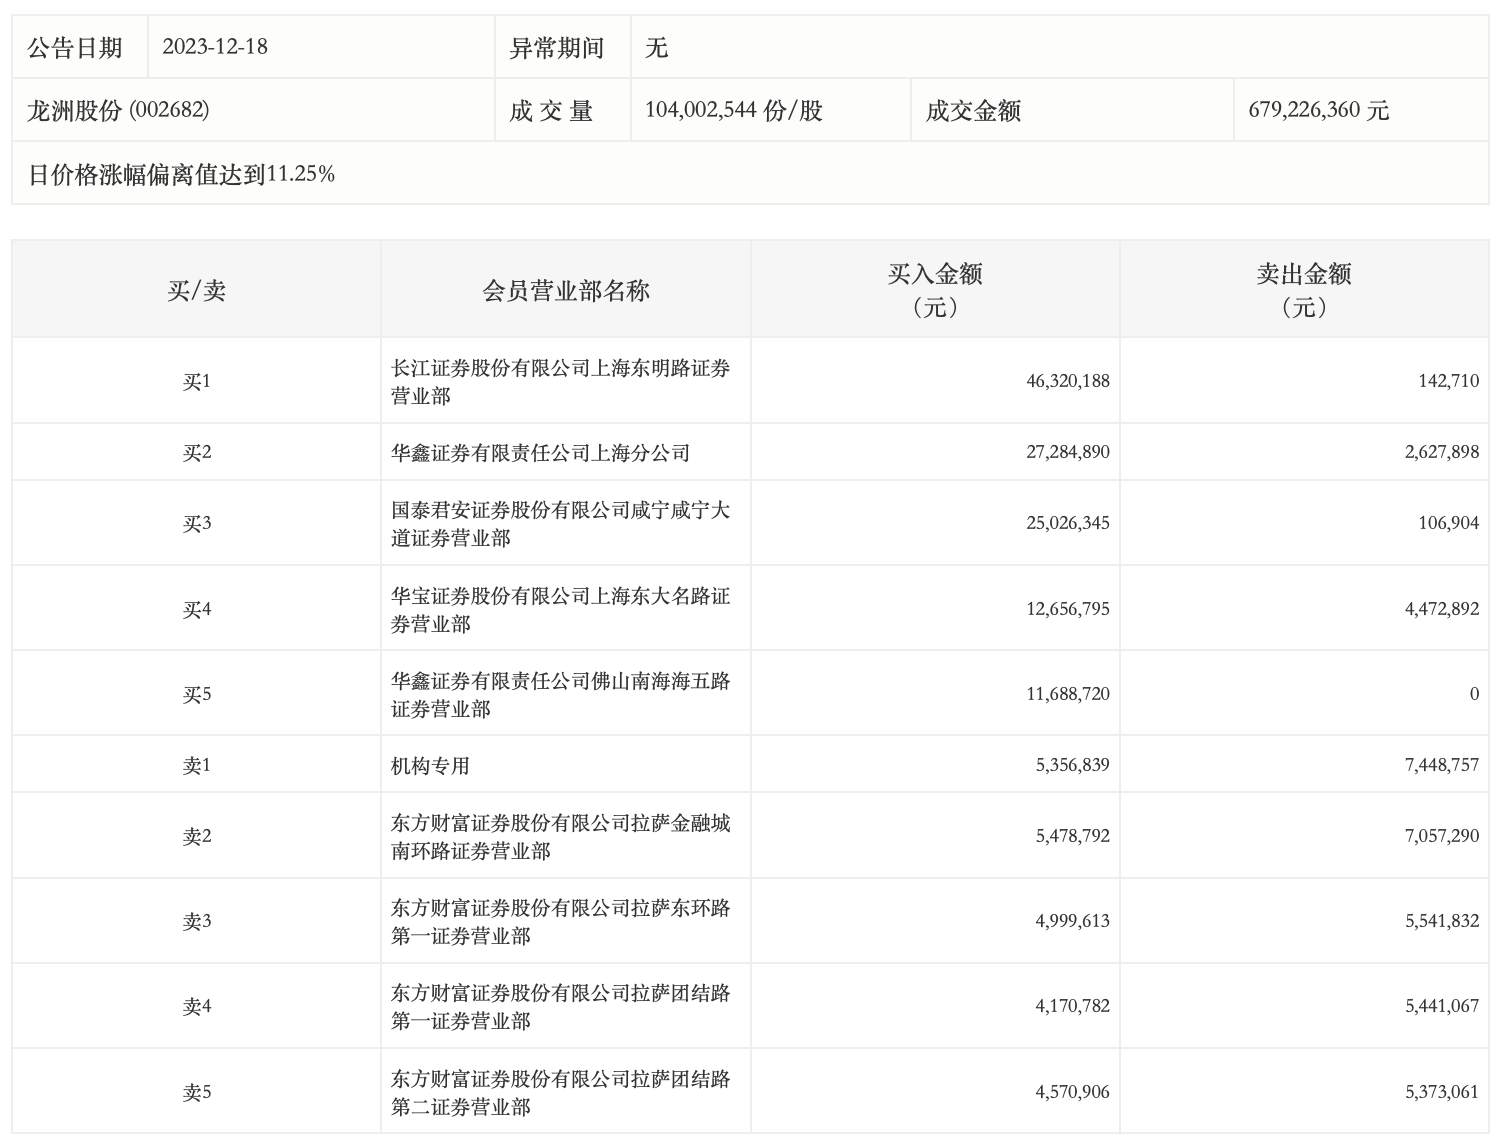Select buy amount 4,999,613

[x=1072, y=921]
